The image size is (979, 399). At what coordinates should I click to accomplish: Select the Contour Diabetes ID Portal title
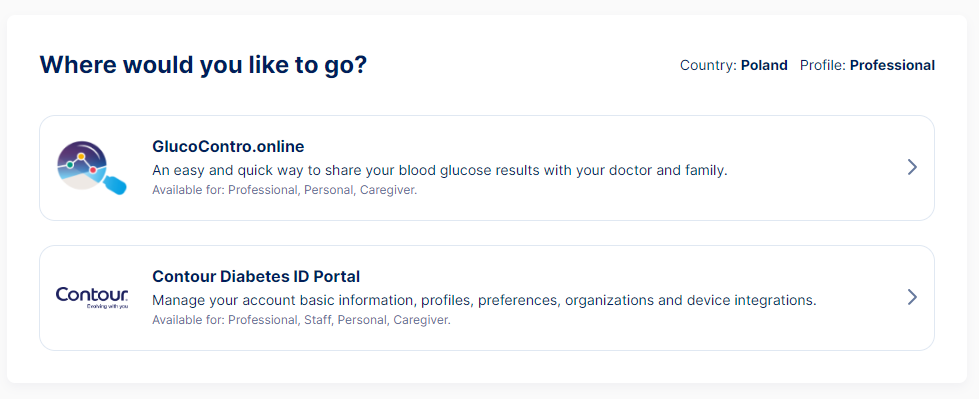(256, 277)
